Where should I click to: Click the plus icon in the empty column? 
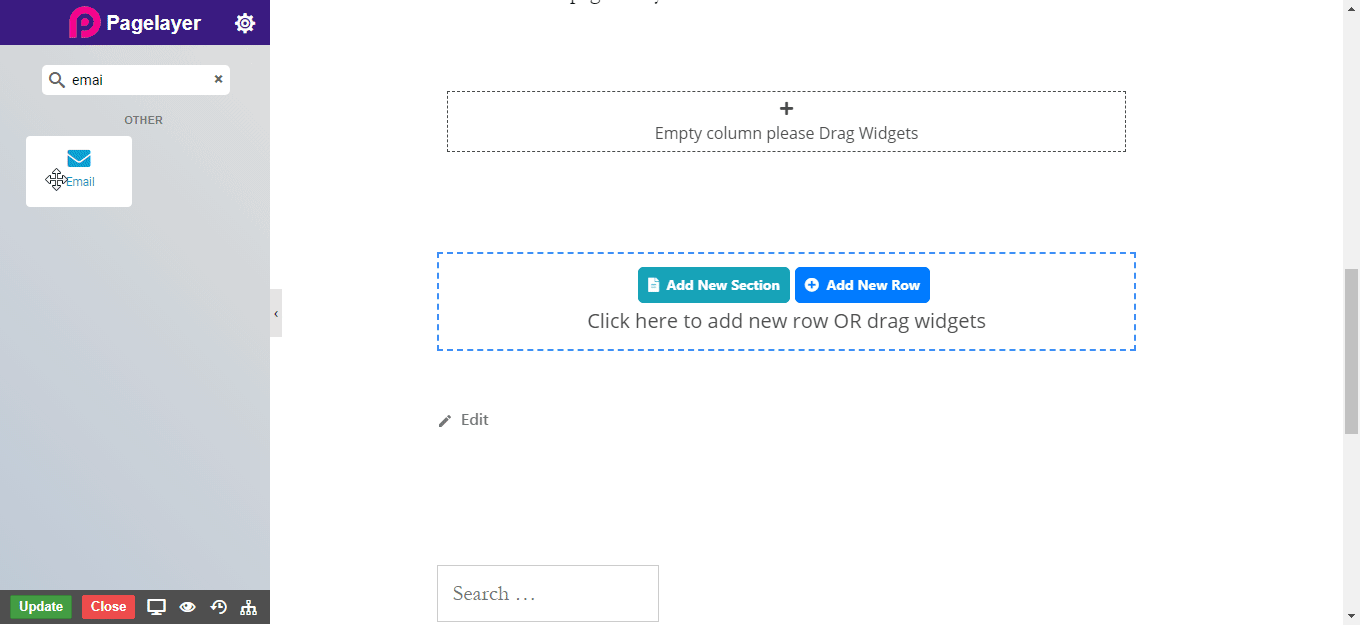coord(786,108)
